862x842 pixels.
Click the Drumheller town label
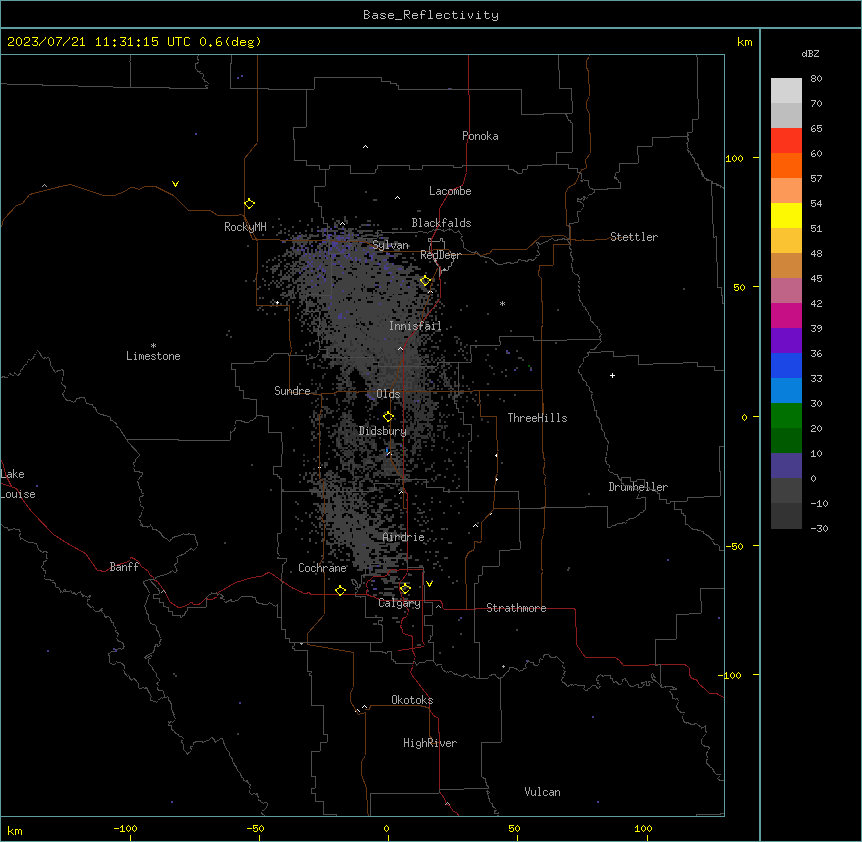(x=638, y=487)
